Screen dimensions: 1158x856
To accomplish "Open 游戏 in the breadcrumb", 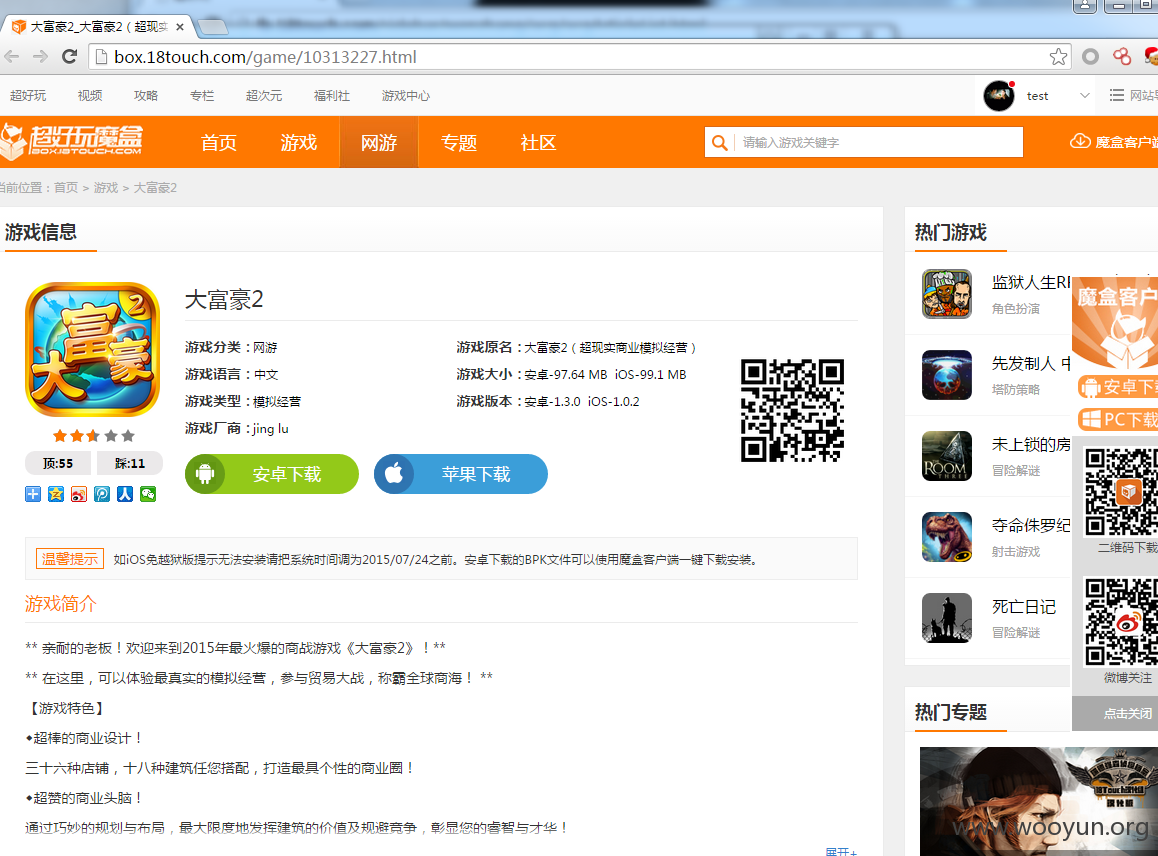I will tap(106, 188).
